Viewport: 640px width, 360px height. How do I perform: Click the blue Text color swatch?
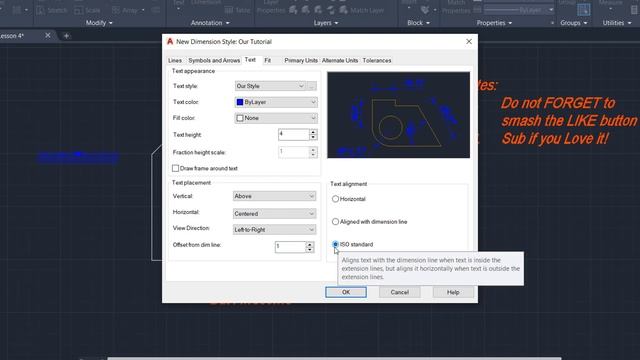tap(240, 102)
